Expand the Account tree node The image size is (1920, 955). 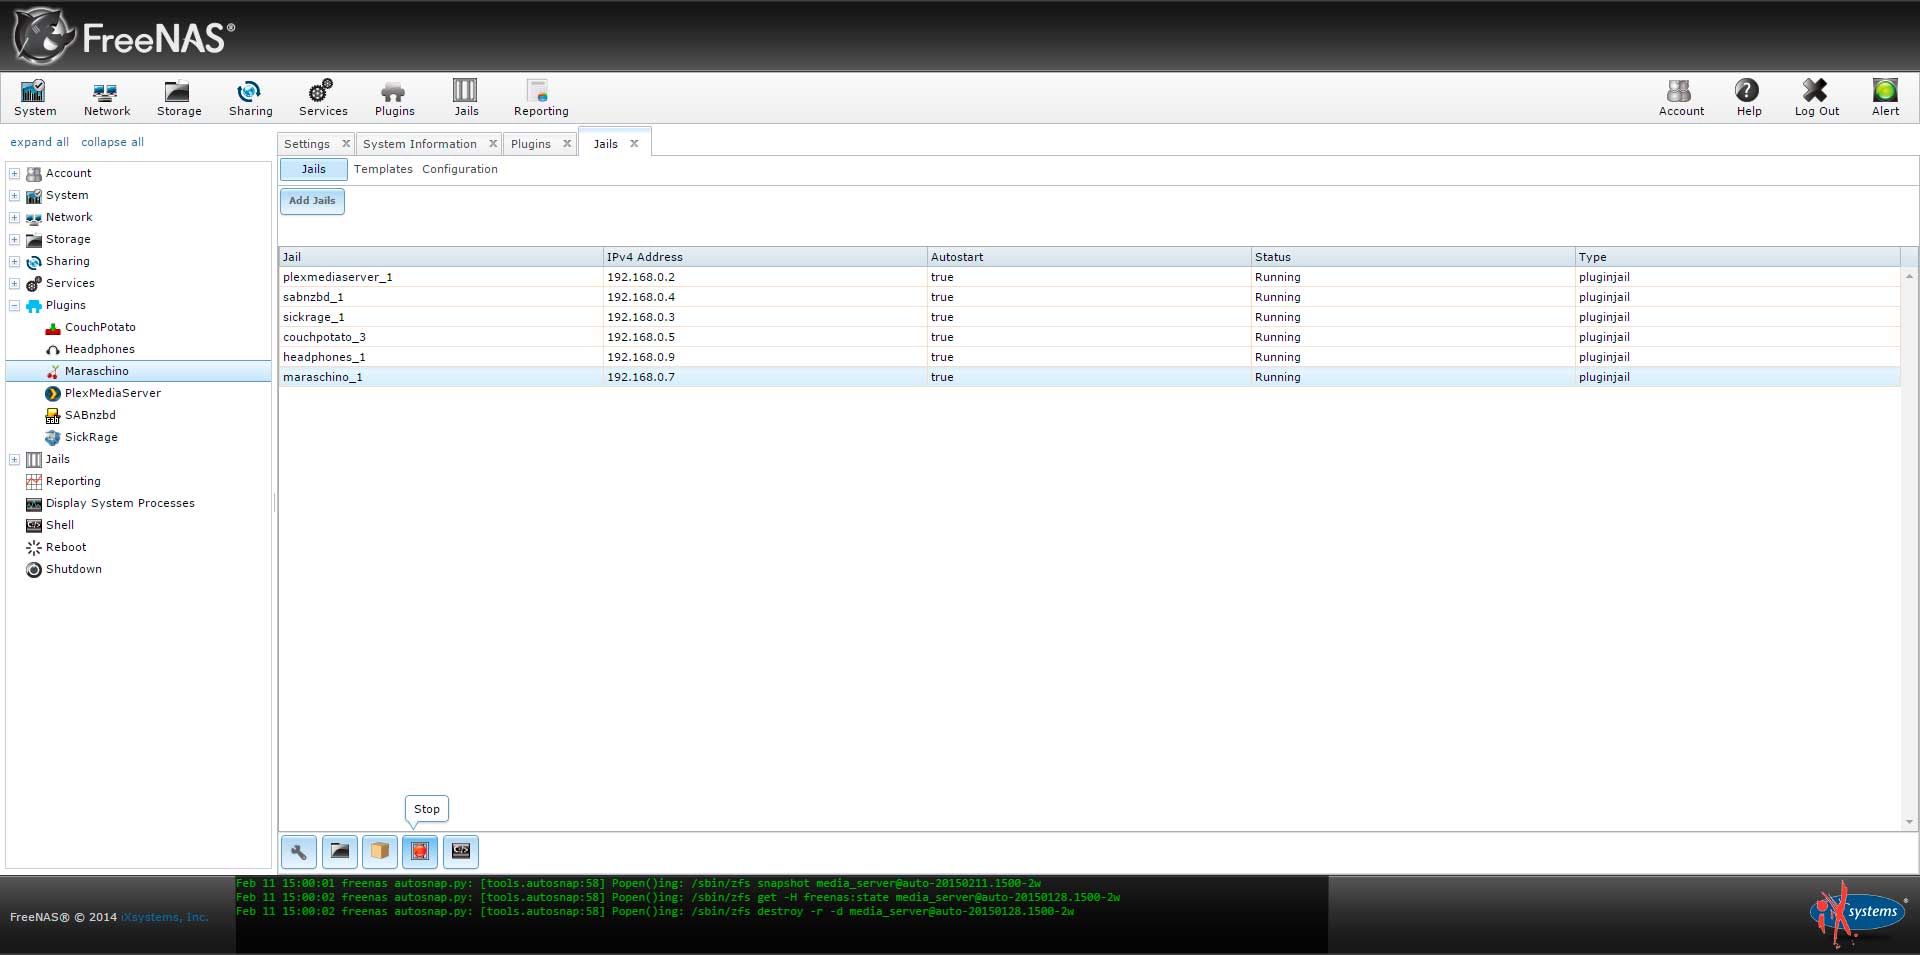coord(15,173)
